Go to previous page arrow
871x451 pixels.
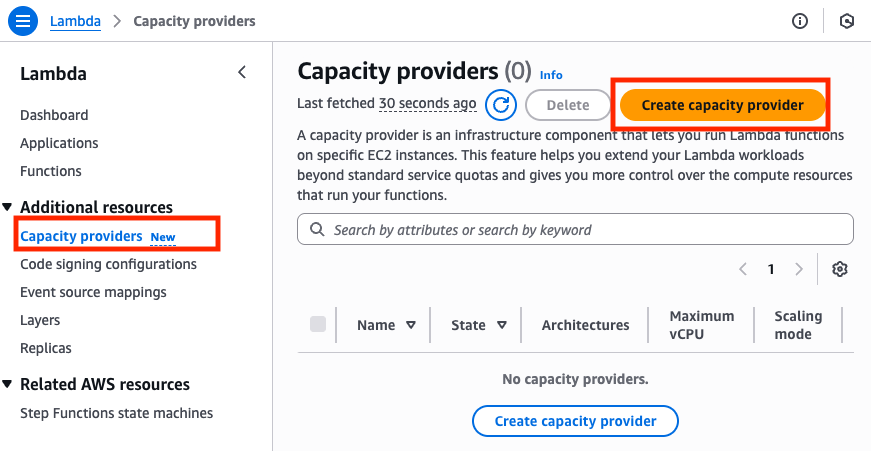743,269
